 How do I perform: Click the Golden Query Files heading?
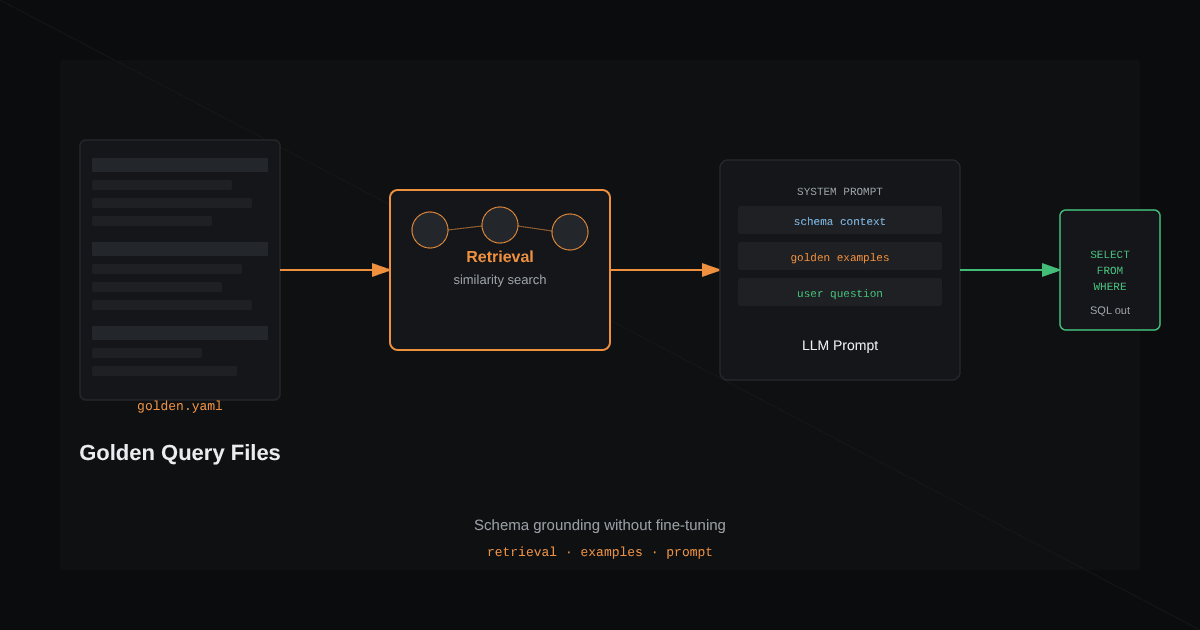180,453
